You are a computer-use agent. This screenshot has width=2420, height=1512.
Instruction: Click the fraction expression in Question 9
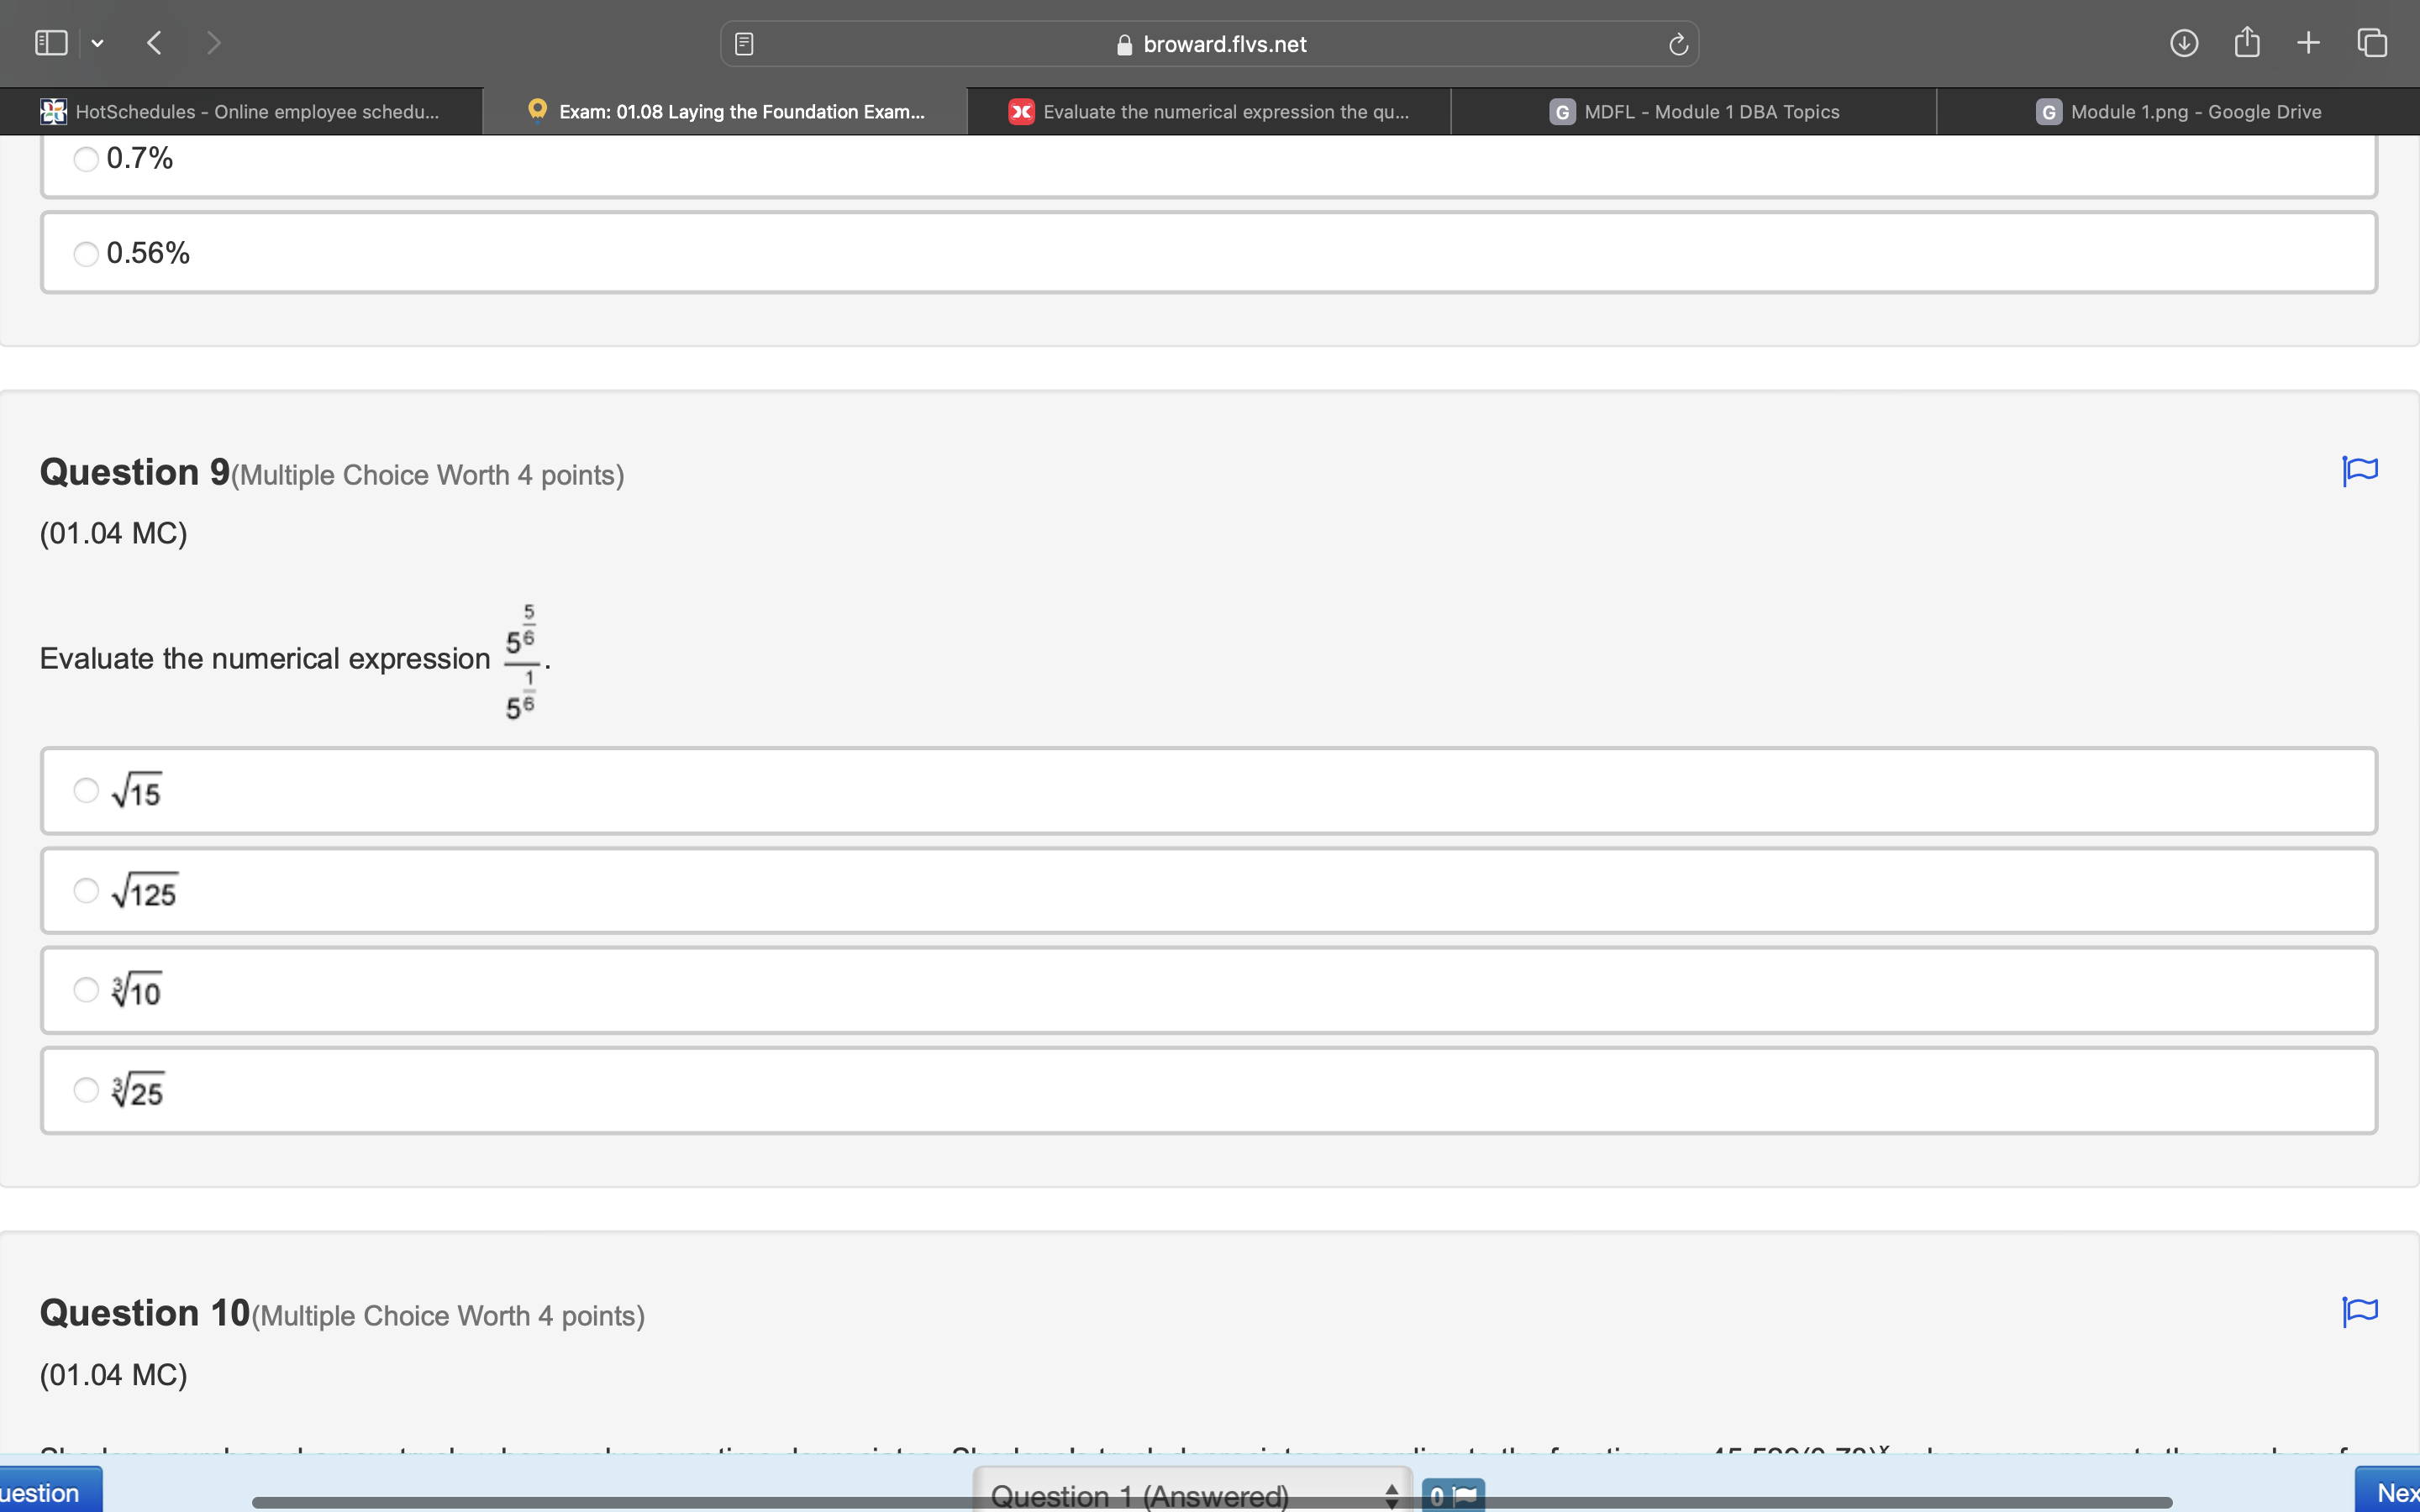(x=521, y=662)
